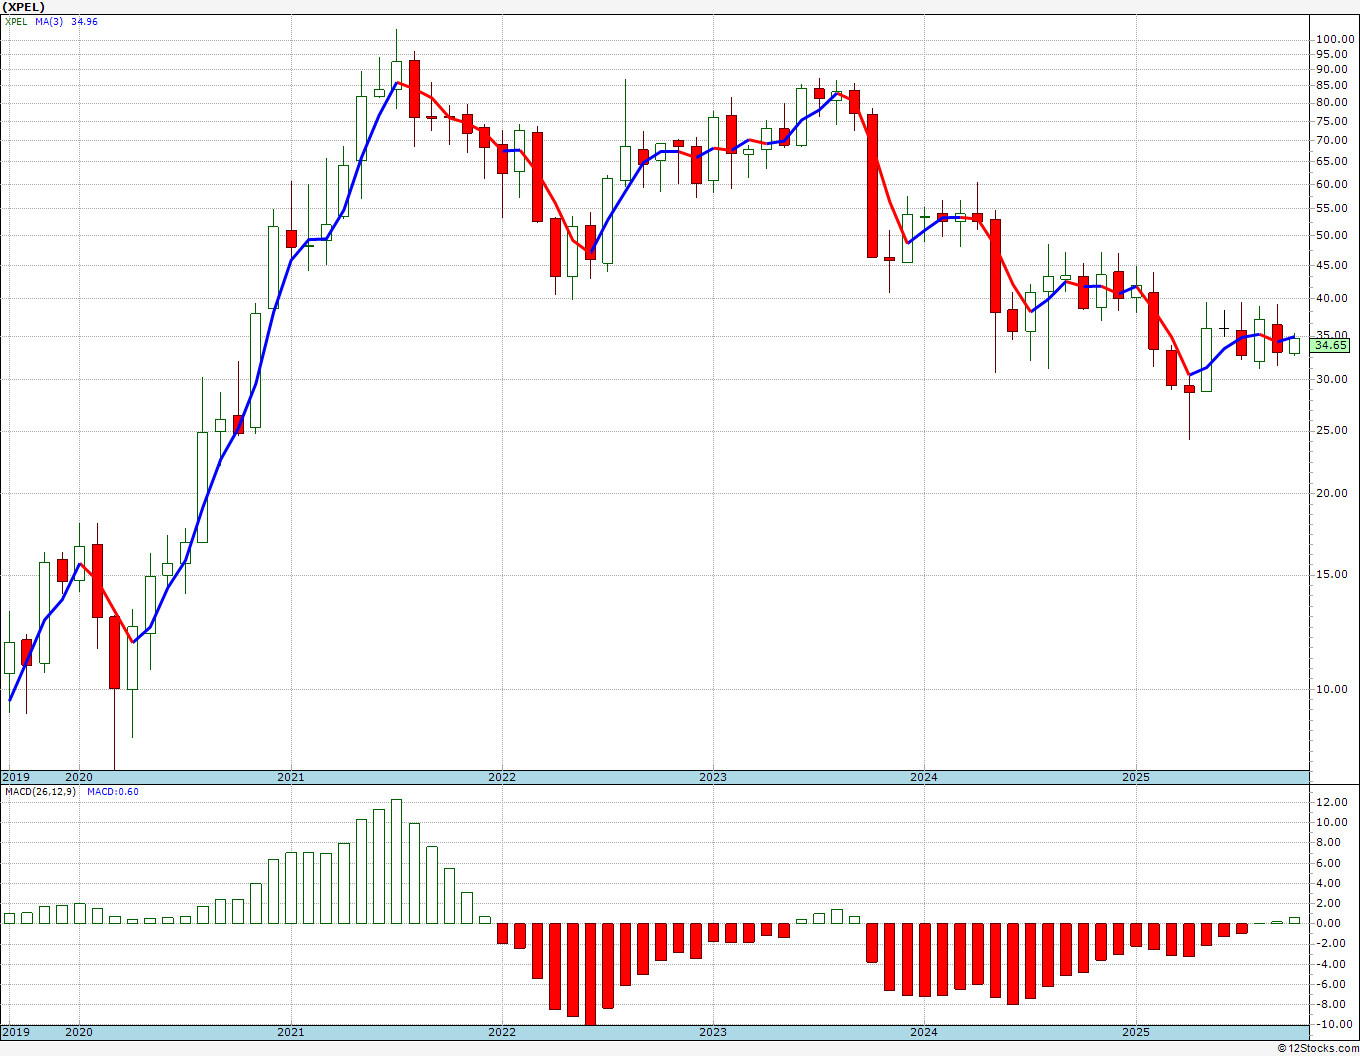
Task: Click 2019 on the price chart time axis
Action: click(x=16, y=777)
